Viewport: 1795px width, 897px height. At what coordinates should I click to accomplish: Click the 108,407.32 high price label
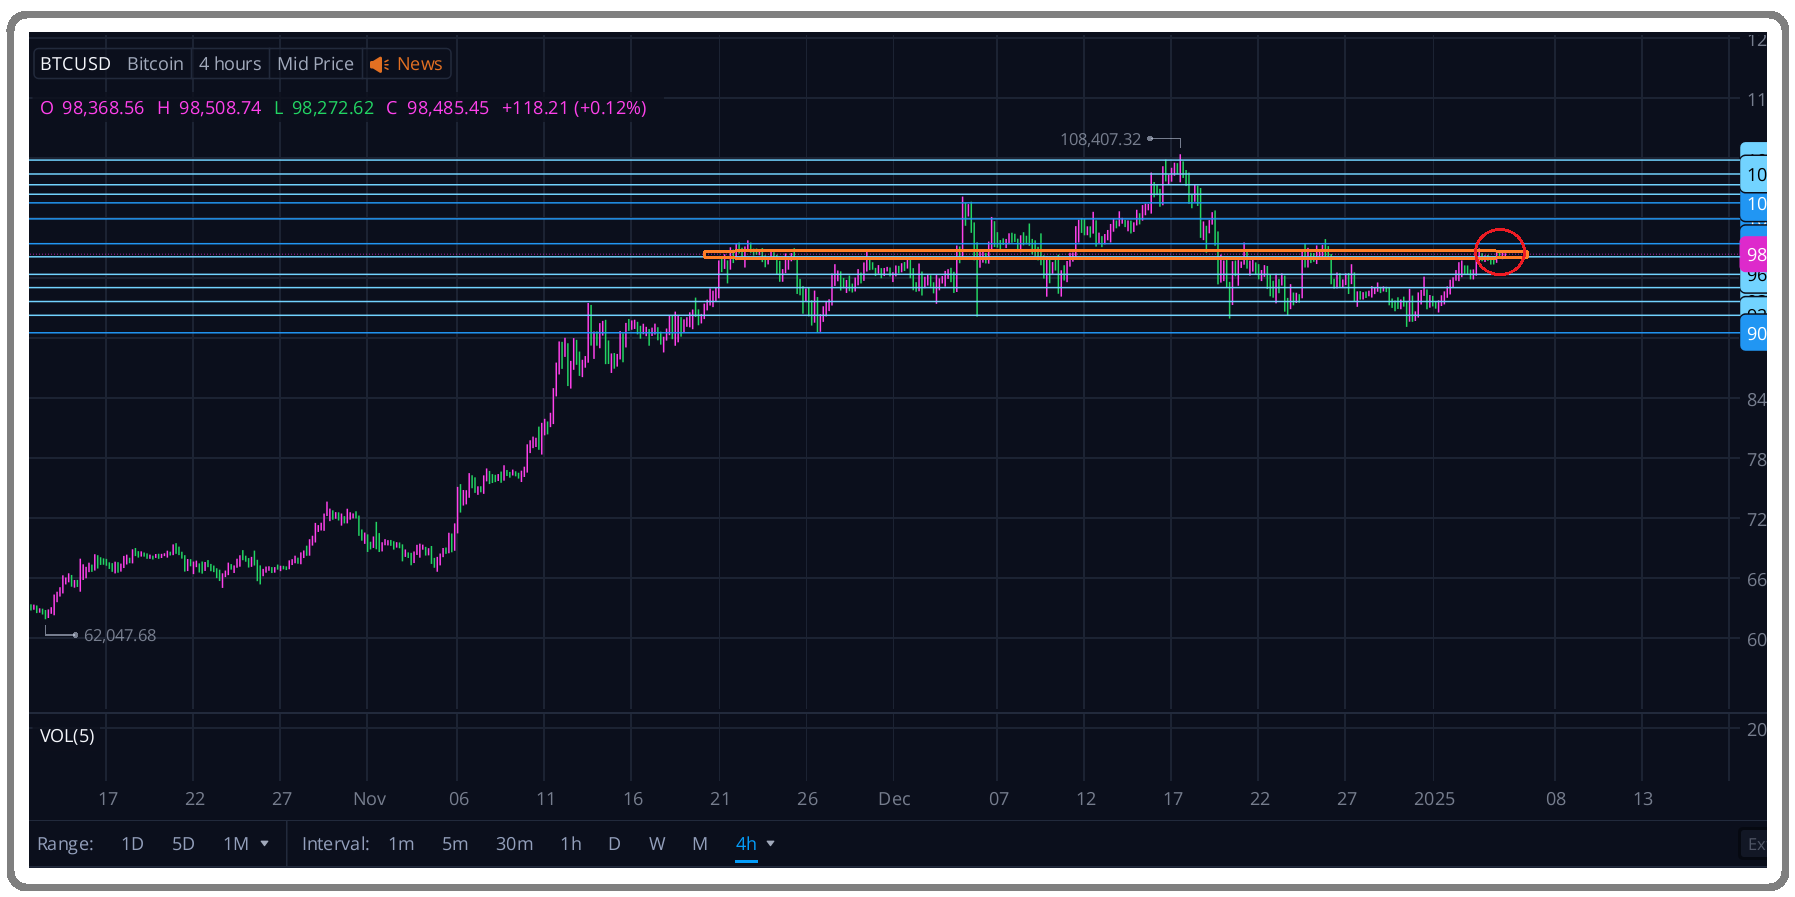[1100, 139]
